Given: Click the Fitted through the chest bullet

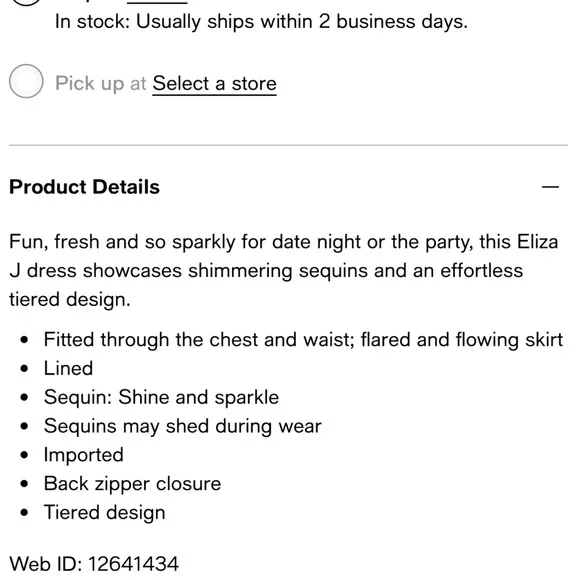Looking at the screenshot, I should tap(303, 340).
